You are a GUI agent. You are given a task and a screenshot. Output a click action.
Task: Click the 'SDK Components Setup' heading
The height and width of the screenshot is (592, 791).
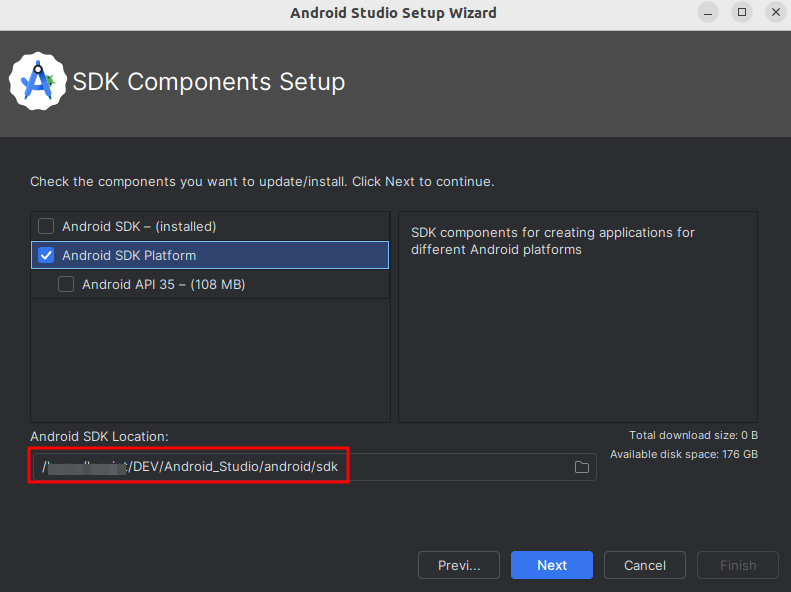coord(209,82)
